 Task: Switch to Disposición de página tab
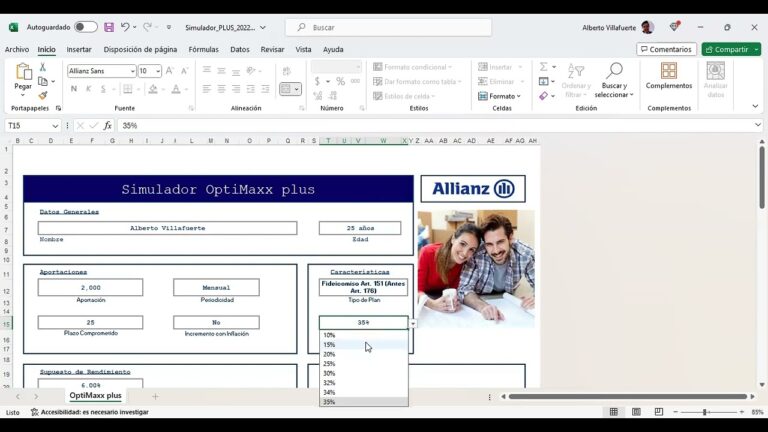[x=140, y=49]
